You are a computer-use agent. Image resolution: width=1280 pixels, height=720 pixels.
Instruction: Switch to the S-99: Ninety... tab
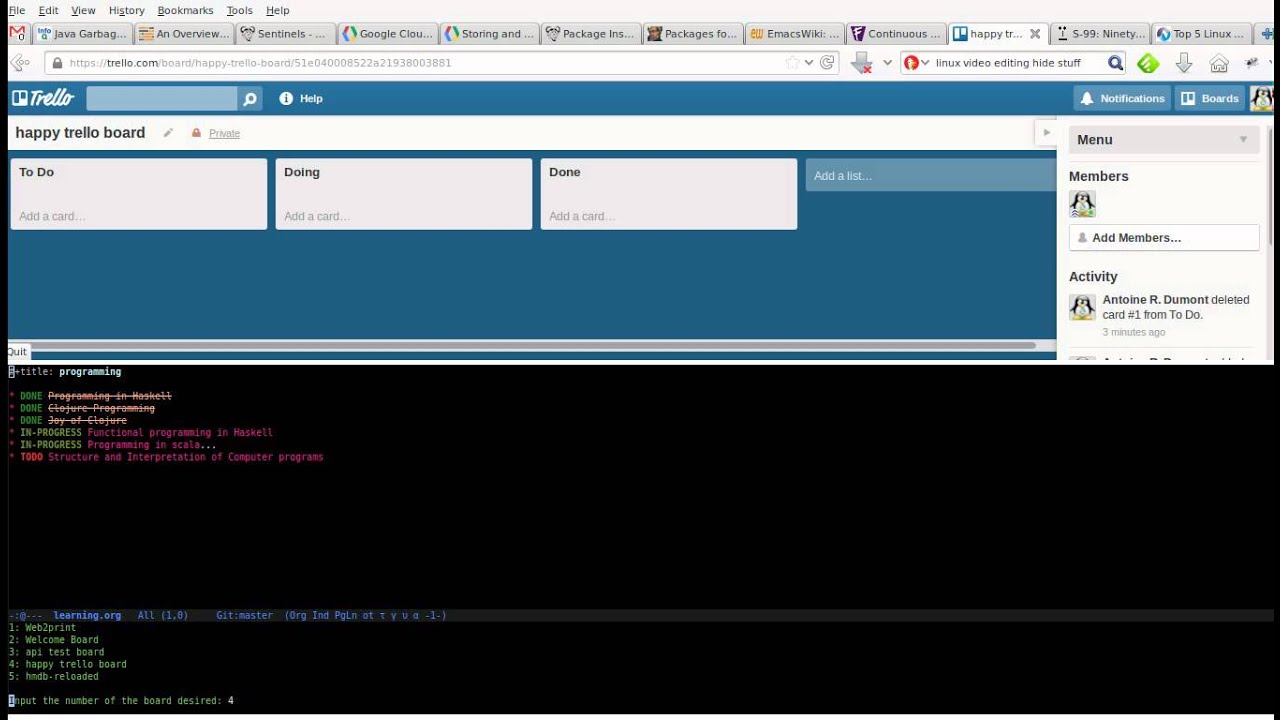1102,33
